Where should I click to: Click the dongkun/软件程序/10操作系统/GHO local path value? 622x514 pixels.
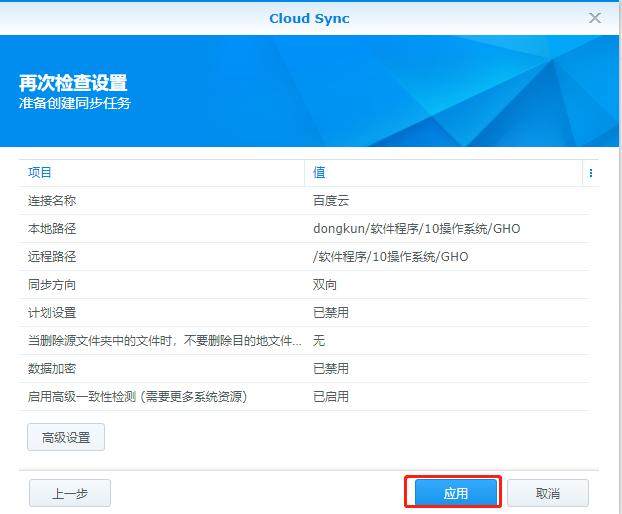point(417,228)
